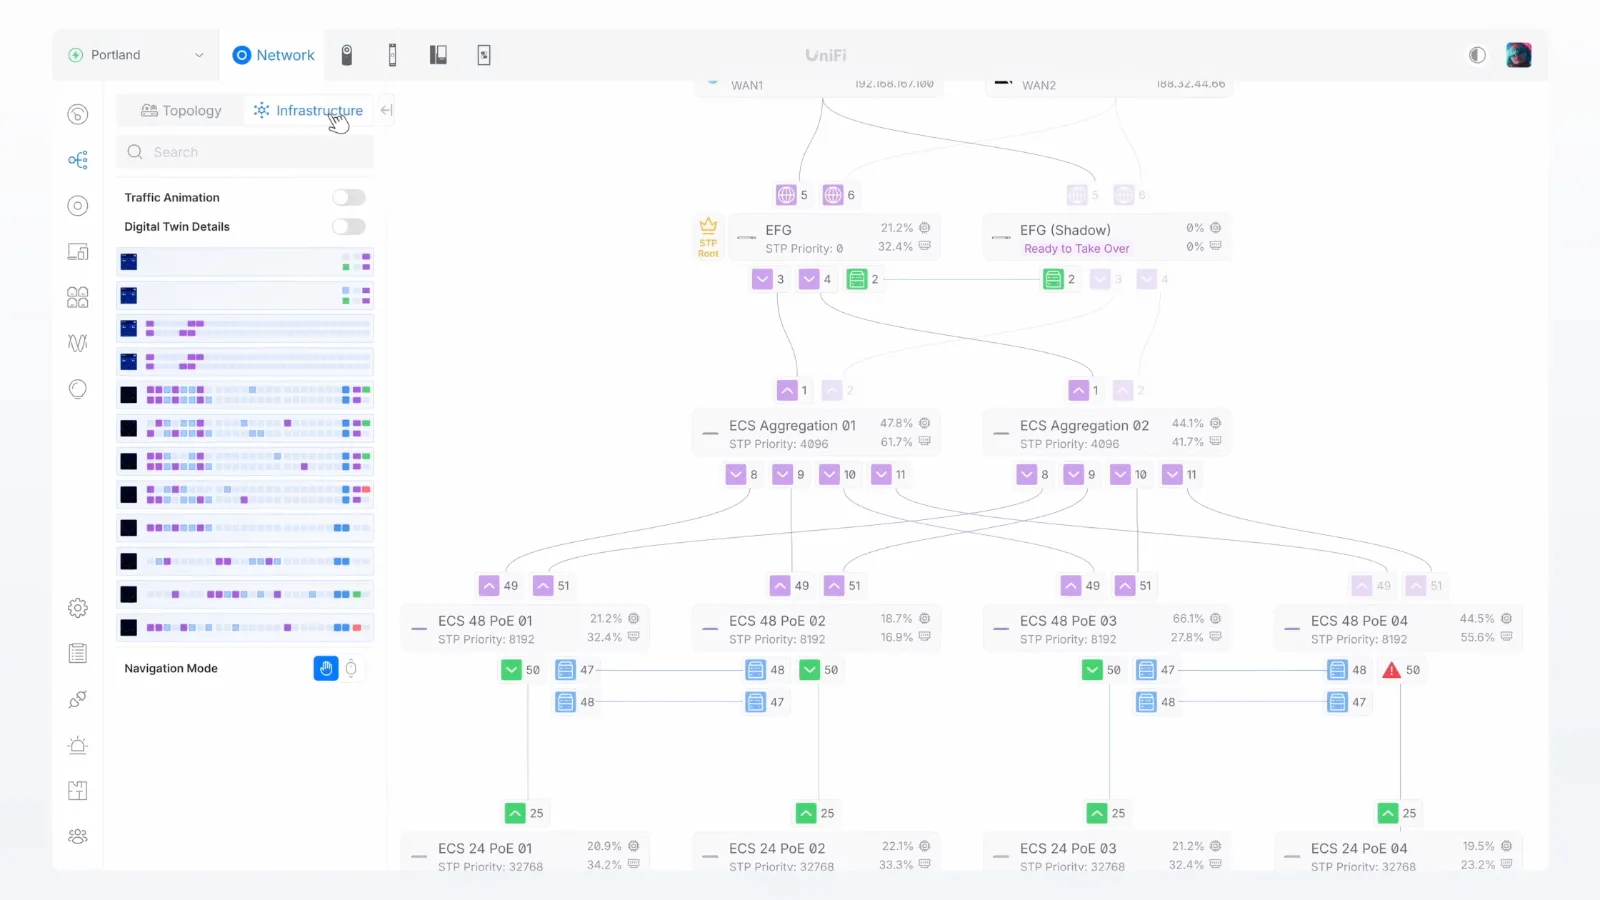Enable the Traffic Animation toggle
Viewport: 1600px width, 900px height.
(348, 197)
